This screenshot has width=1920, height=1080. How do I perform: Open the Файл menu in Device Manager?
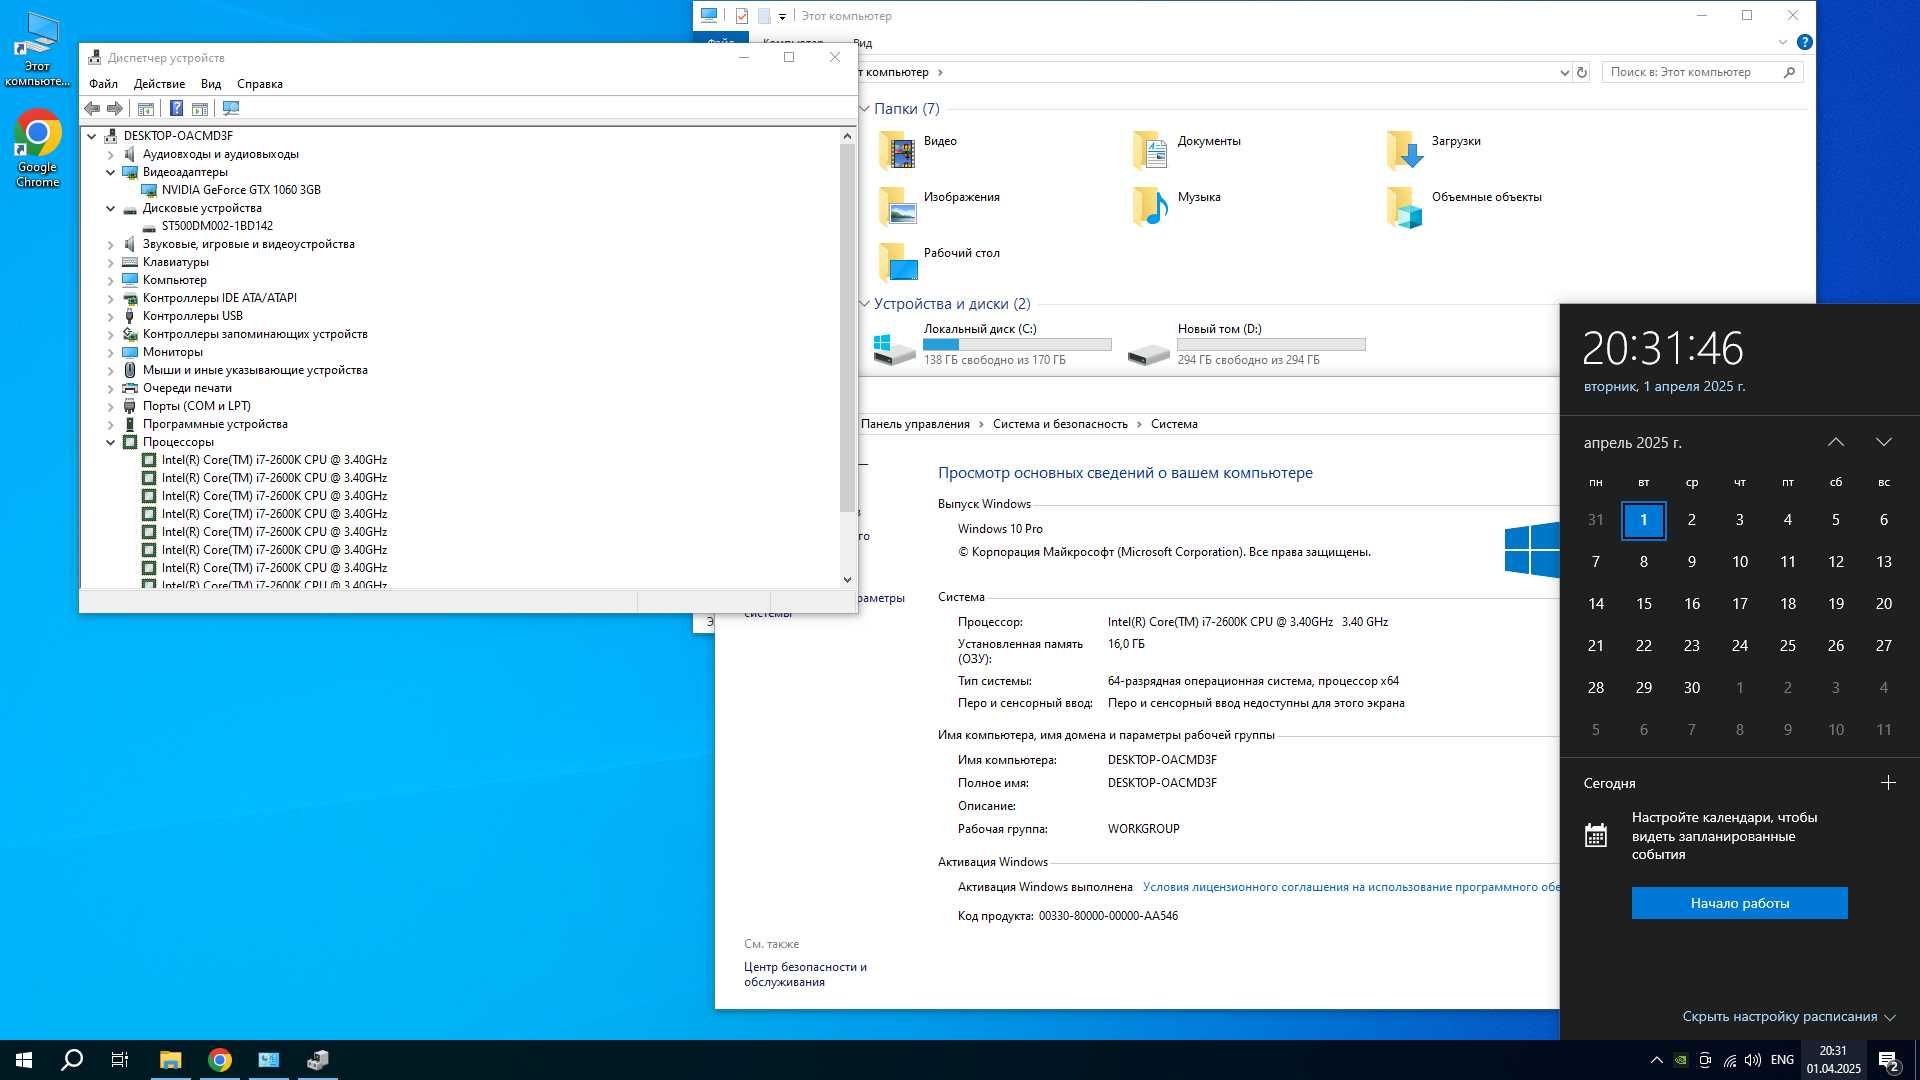click(x=103, y=84)
